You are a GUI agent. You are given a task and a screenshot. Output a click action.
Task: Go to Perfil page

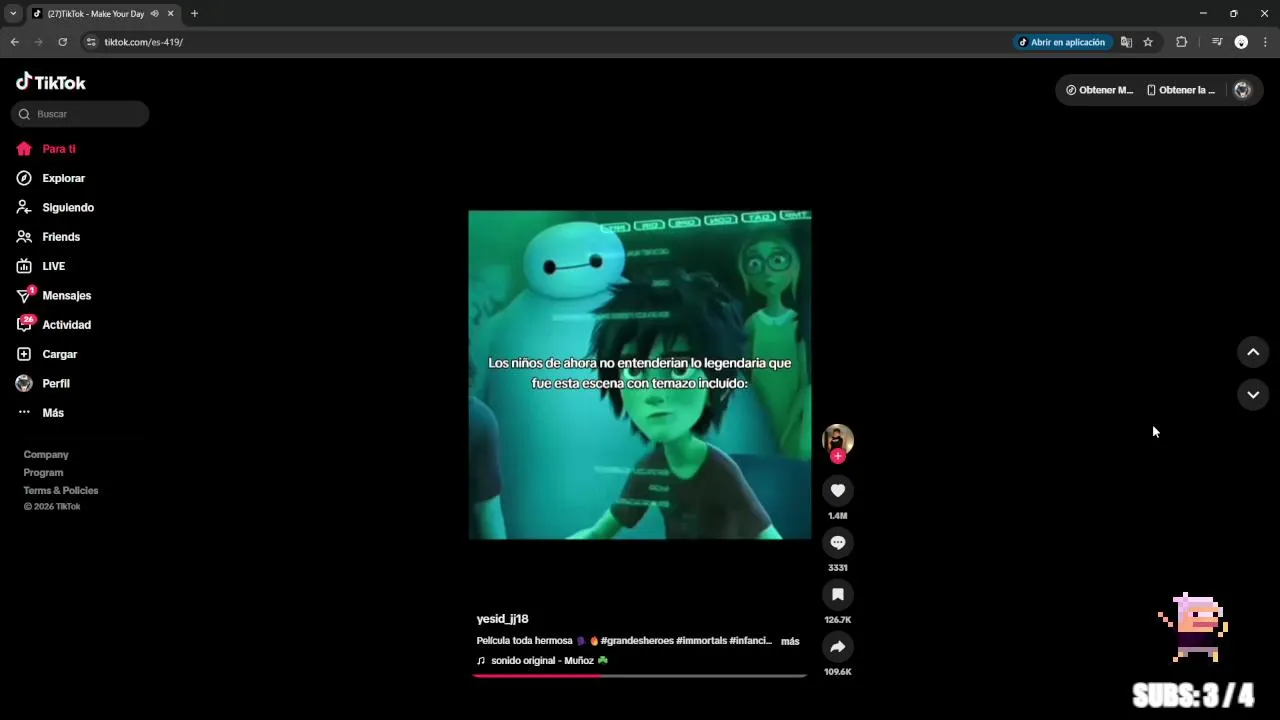click(x=56, y=384)
